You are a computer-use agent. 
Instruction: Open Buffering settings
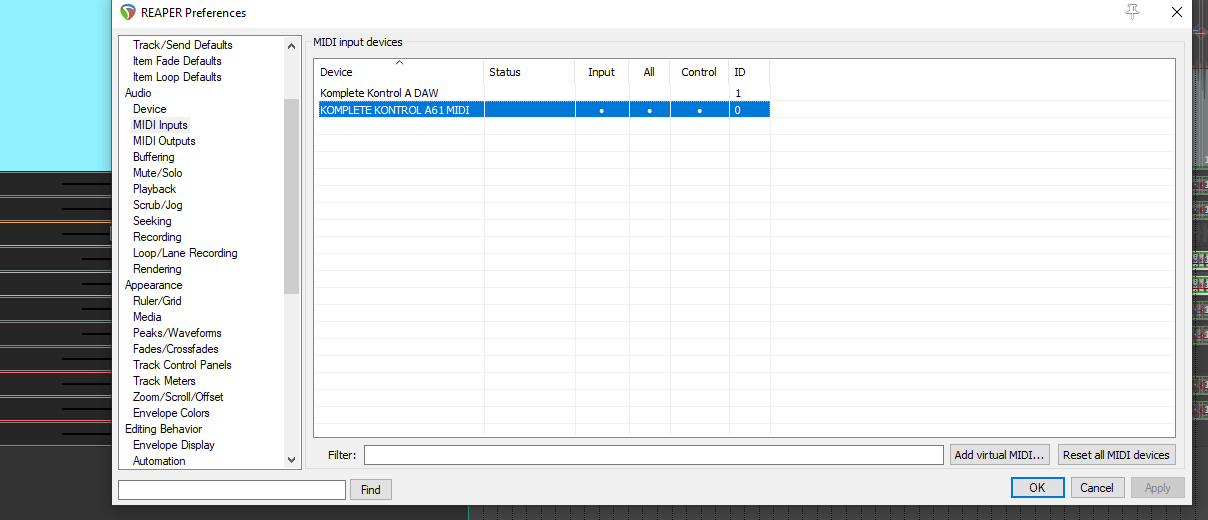(154, 157)
